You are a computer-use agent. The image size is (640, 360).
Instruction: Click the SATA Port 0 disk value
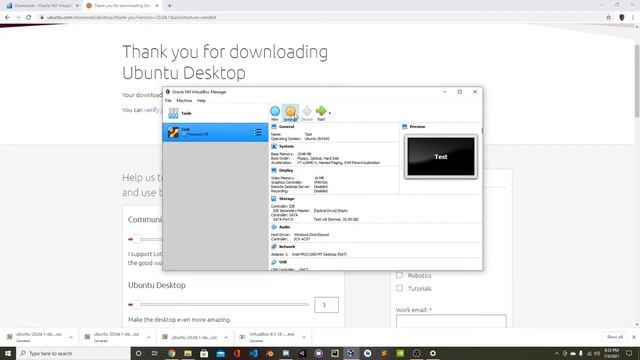click(x=336, y=219)
